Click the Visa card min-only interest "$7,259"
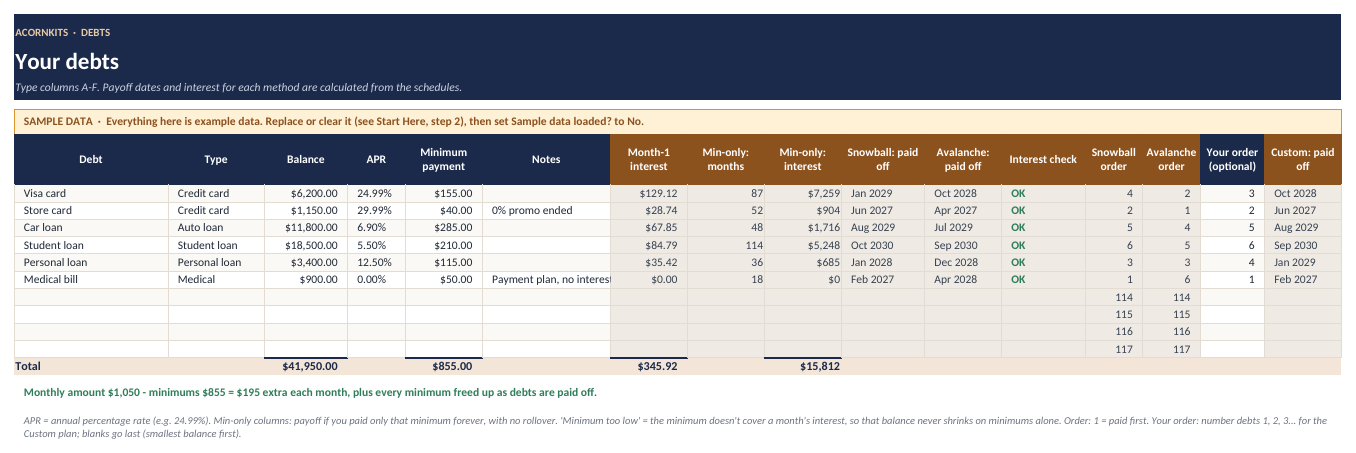This screenshot has width=1356, height=453. click(803, 193)
